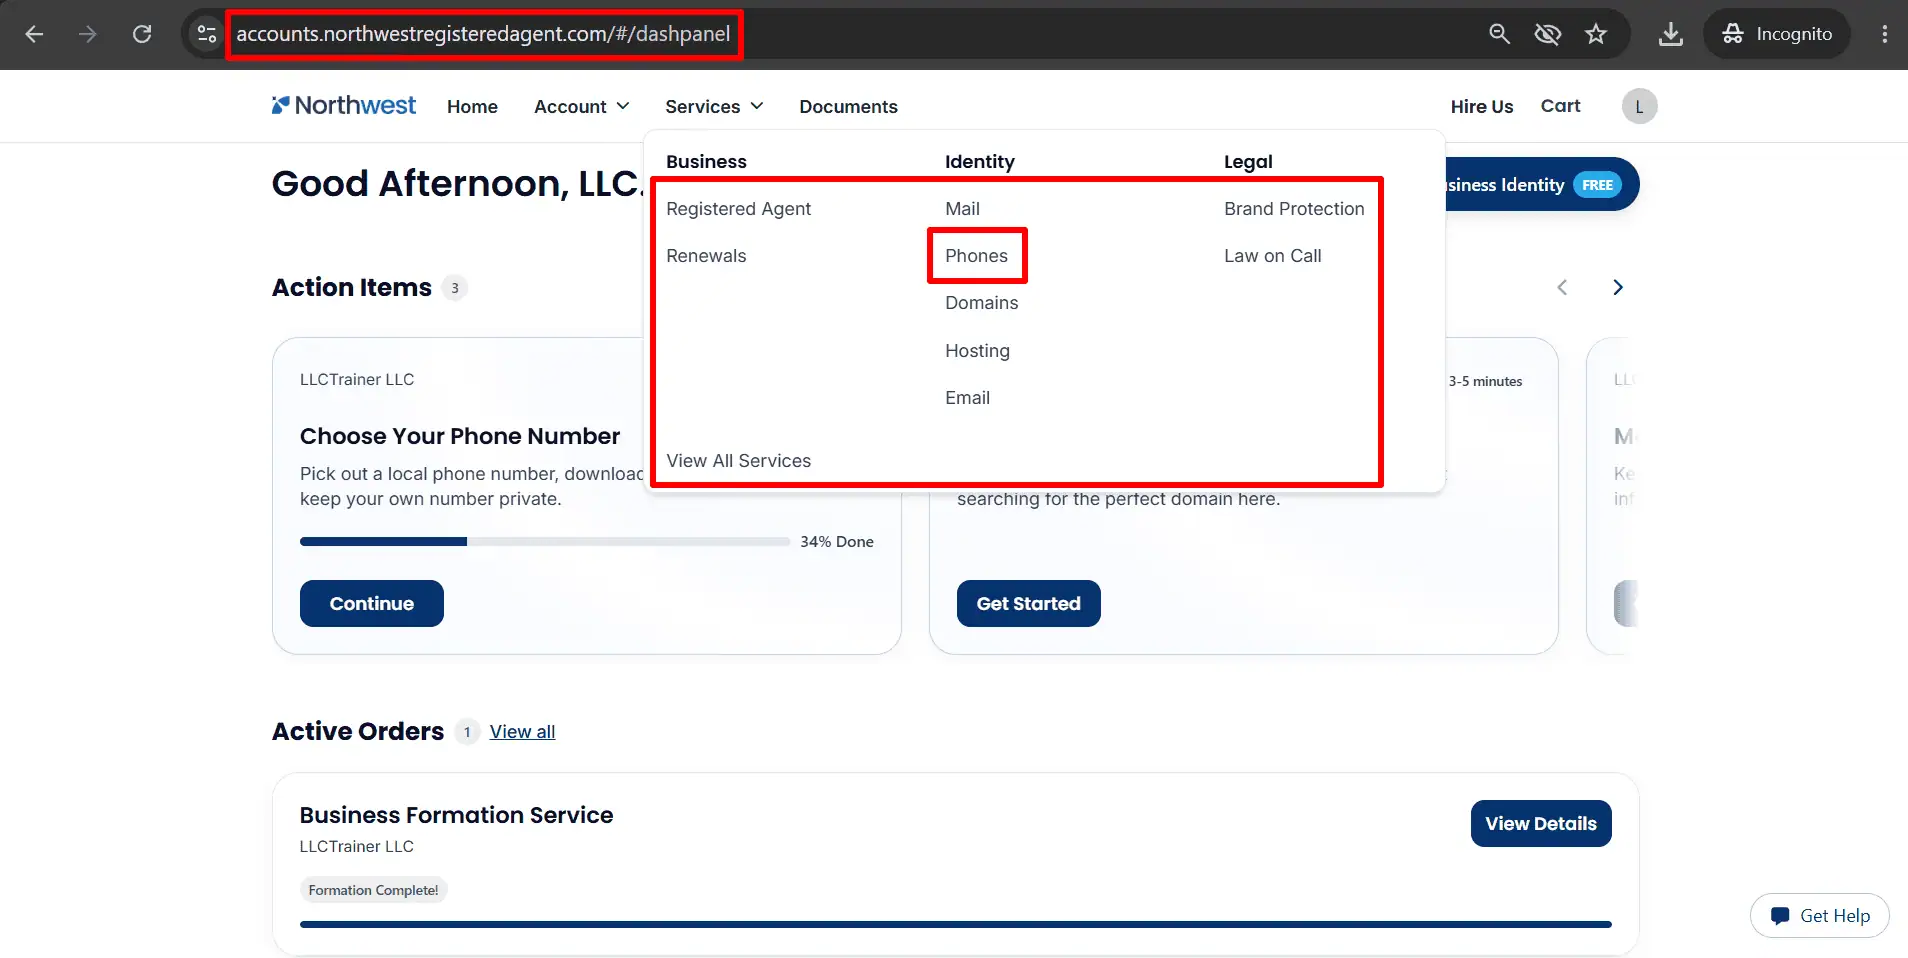Open the Get Help chat button
This screenshot has width=1908, height=958.
coord(1819,916)
